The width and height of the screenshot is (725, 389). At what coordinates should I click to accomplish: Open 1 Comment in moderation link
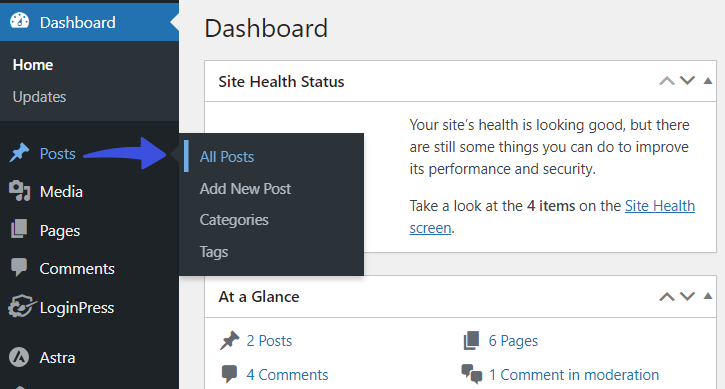click(574, 375)
